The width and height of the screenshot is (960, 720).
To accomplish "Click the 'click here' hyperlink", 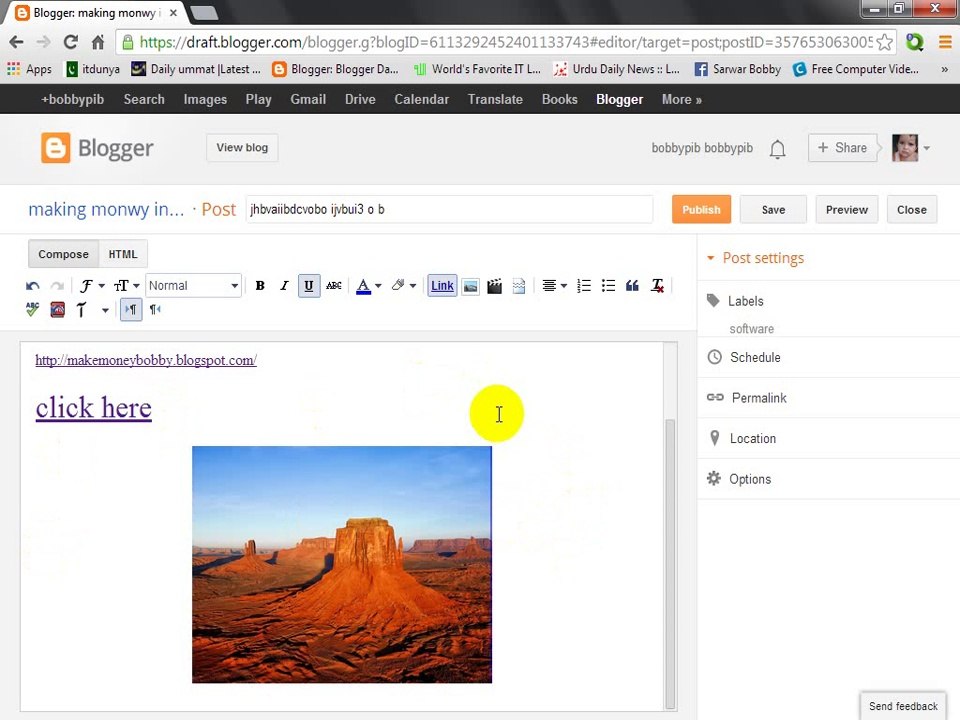I will point(94,408).
